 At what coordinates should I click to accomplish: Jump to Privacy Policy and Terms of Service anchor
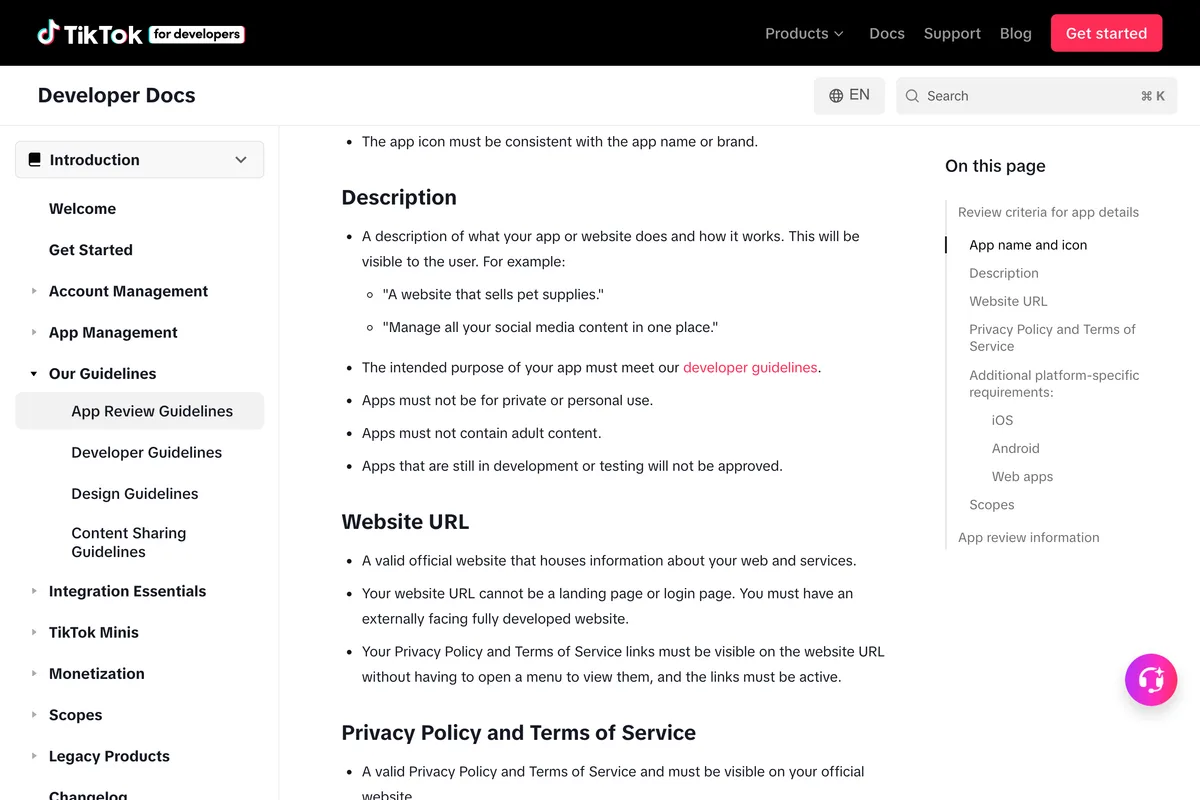[1052, 338]
